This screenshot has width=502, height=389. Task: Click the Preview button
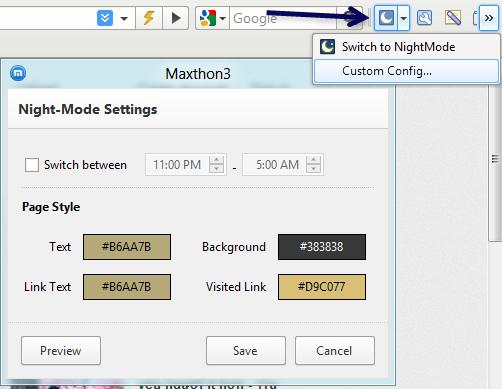tap(61, 351)
